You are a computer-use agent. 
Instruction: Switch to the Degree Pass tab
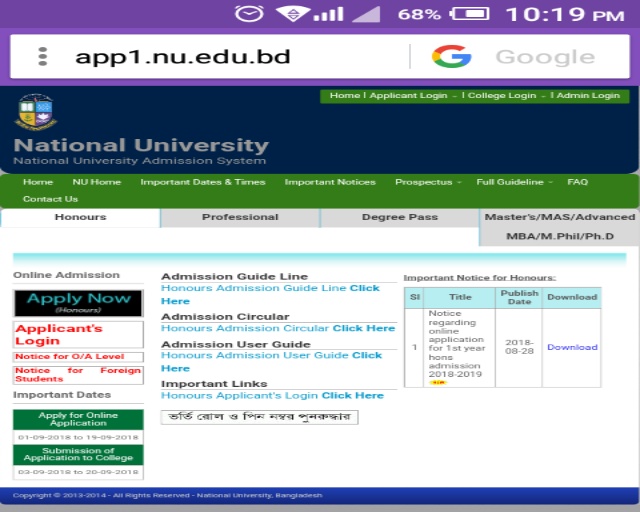pos(400,217)
